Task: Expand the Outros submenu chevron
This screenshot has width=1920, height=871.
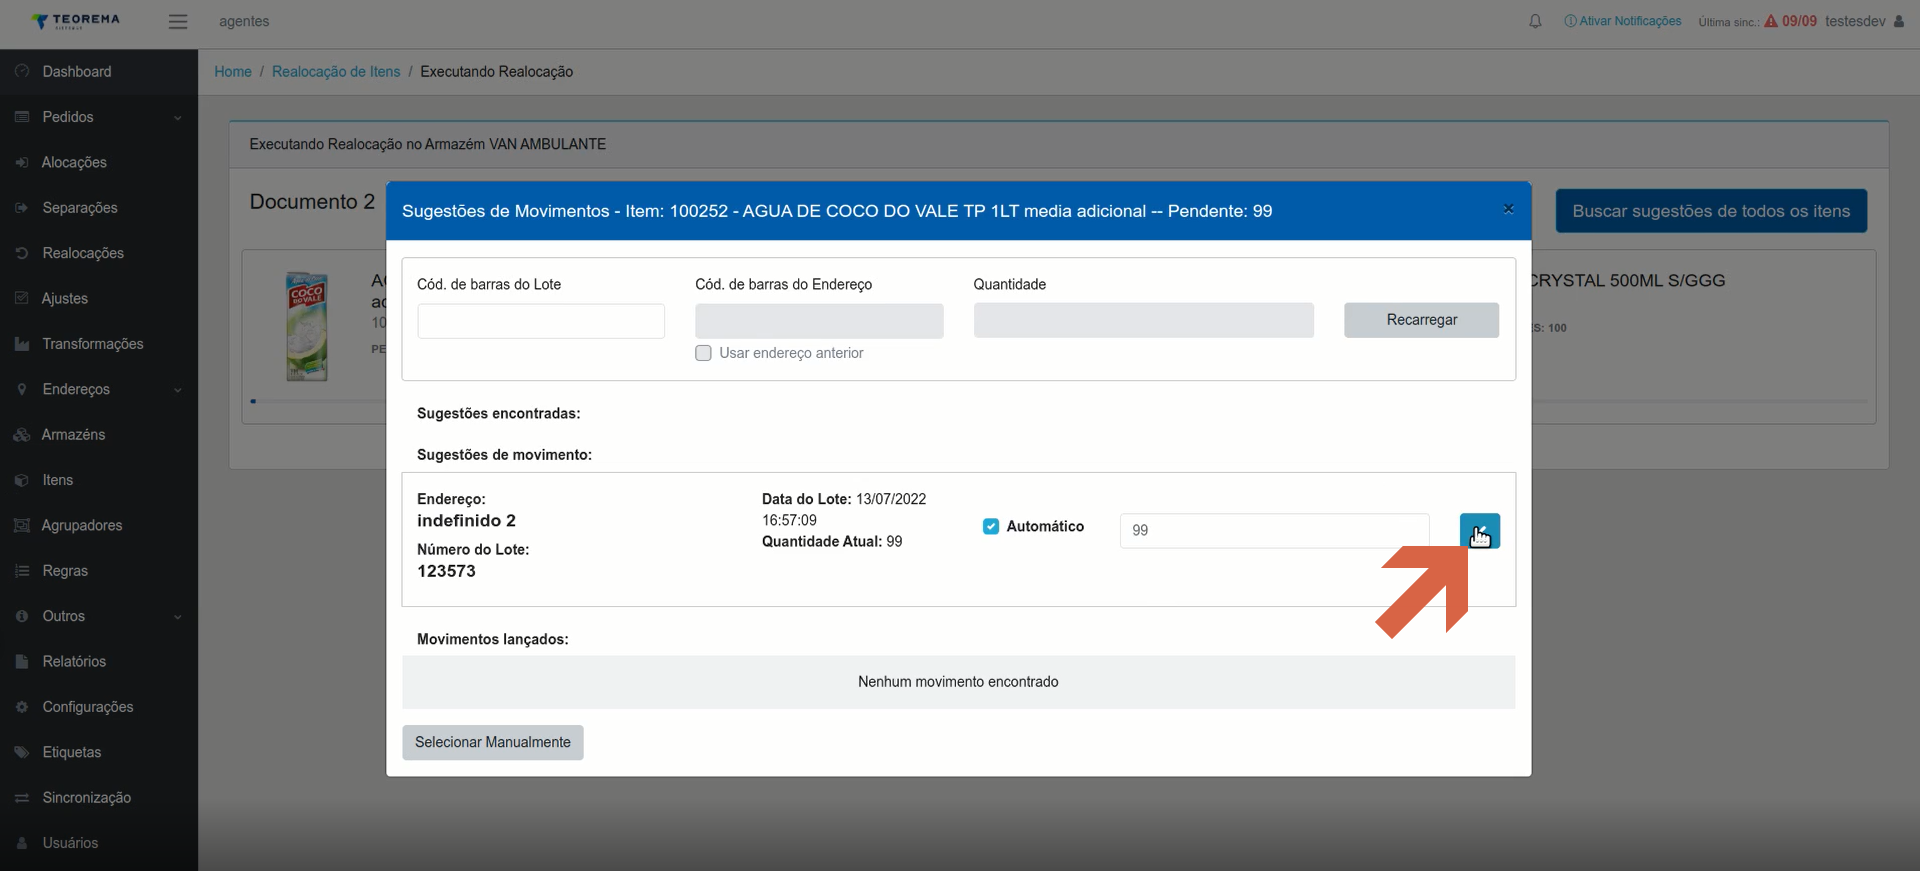Action: tap(178, 617)
